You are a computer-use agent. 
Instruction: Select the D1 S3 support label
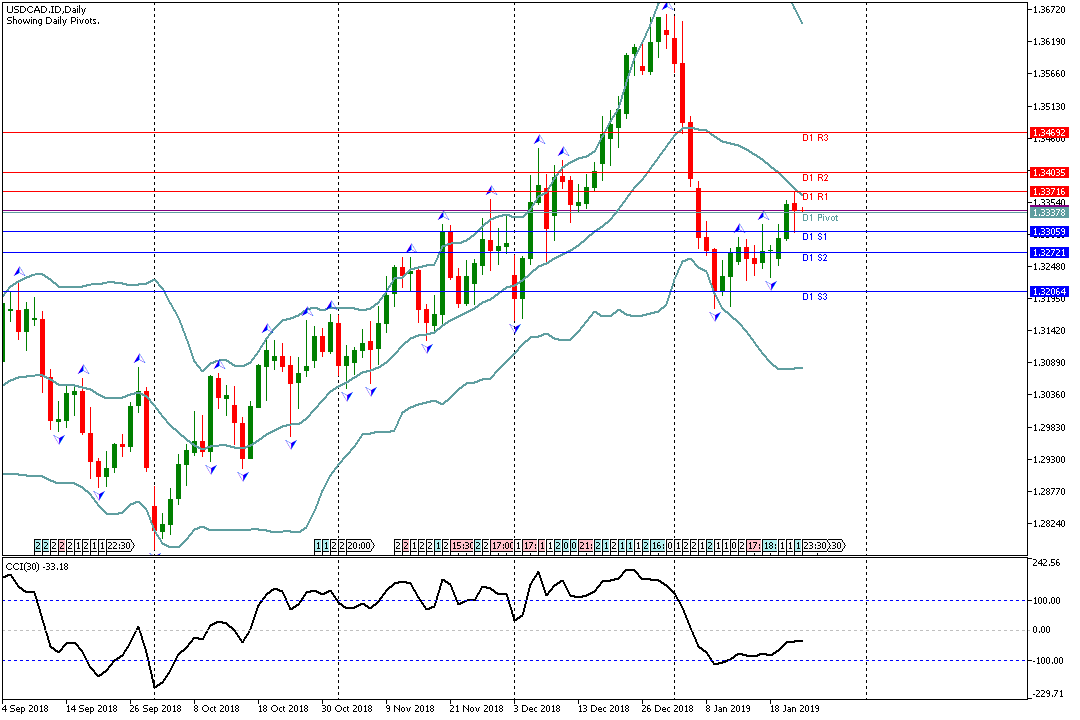pyautogui.click(x=815, y=297)
